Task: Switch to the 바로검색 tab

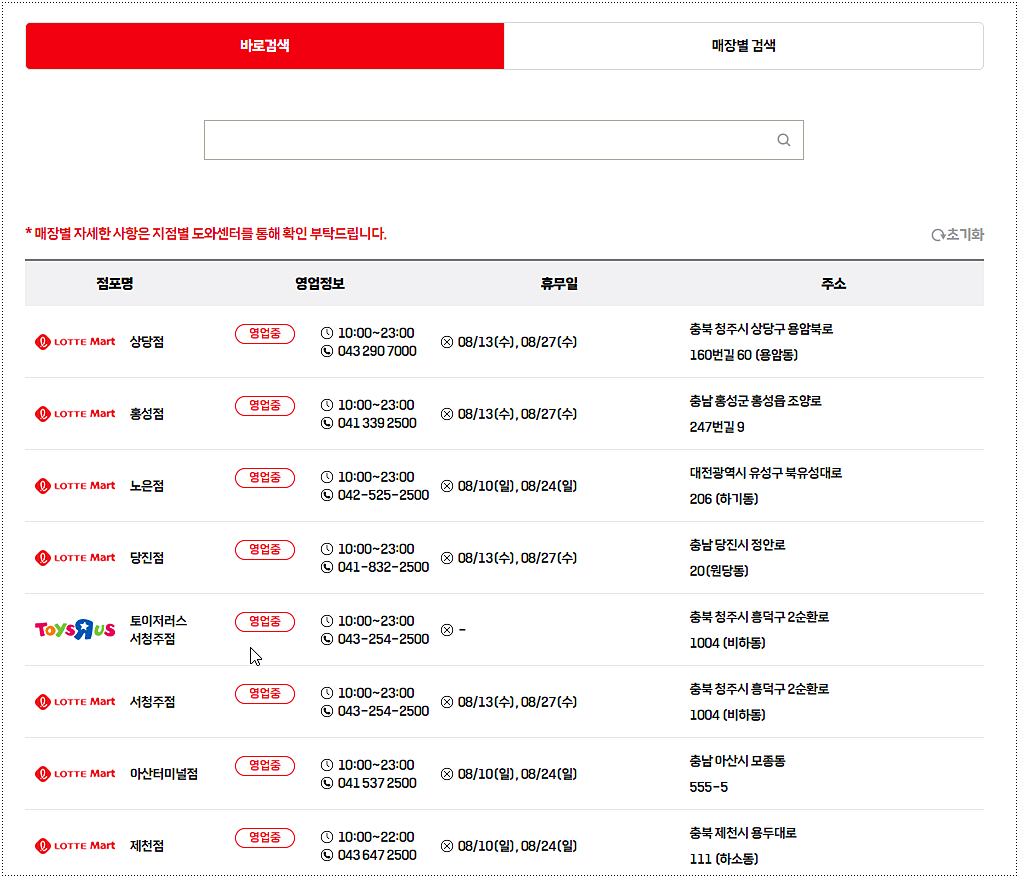Action: point(264,46)
